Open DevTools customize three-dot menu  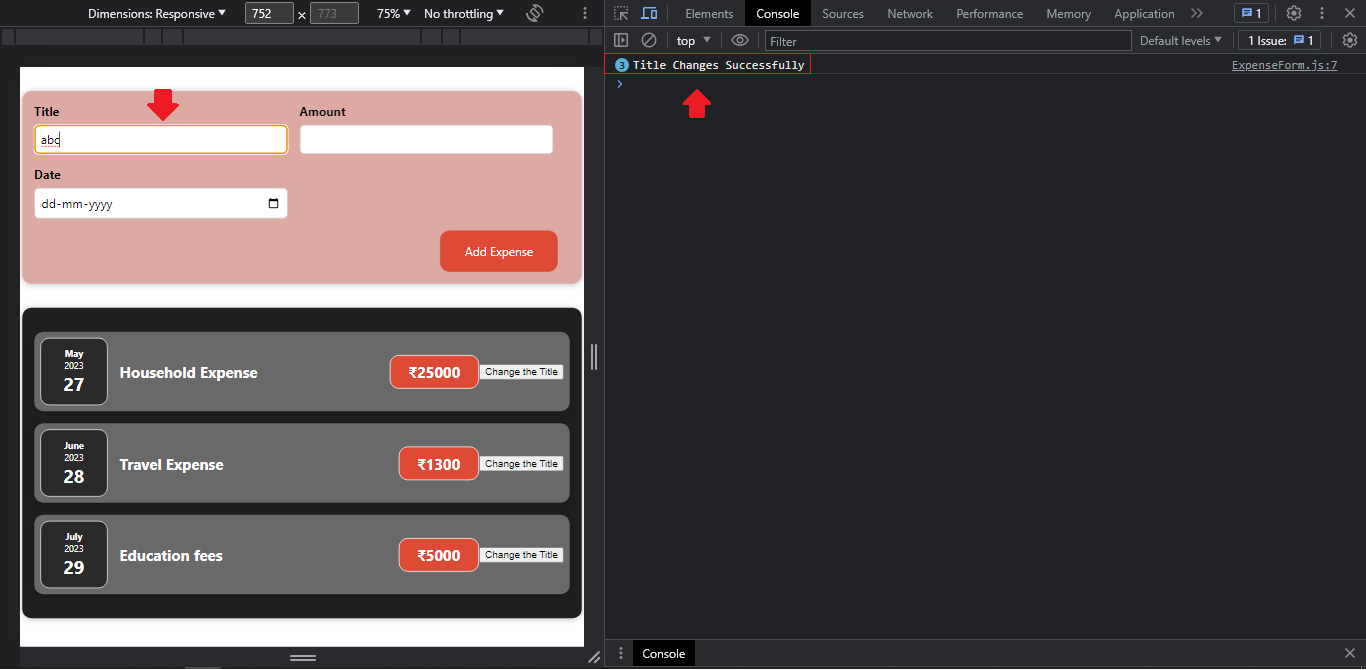click(1322, 13)
